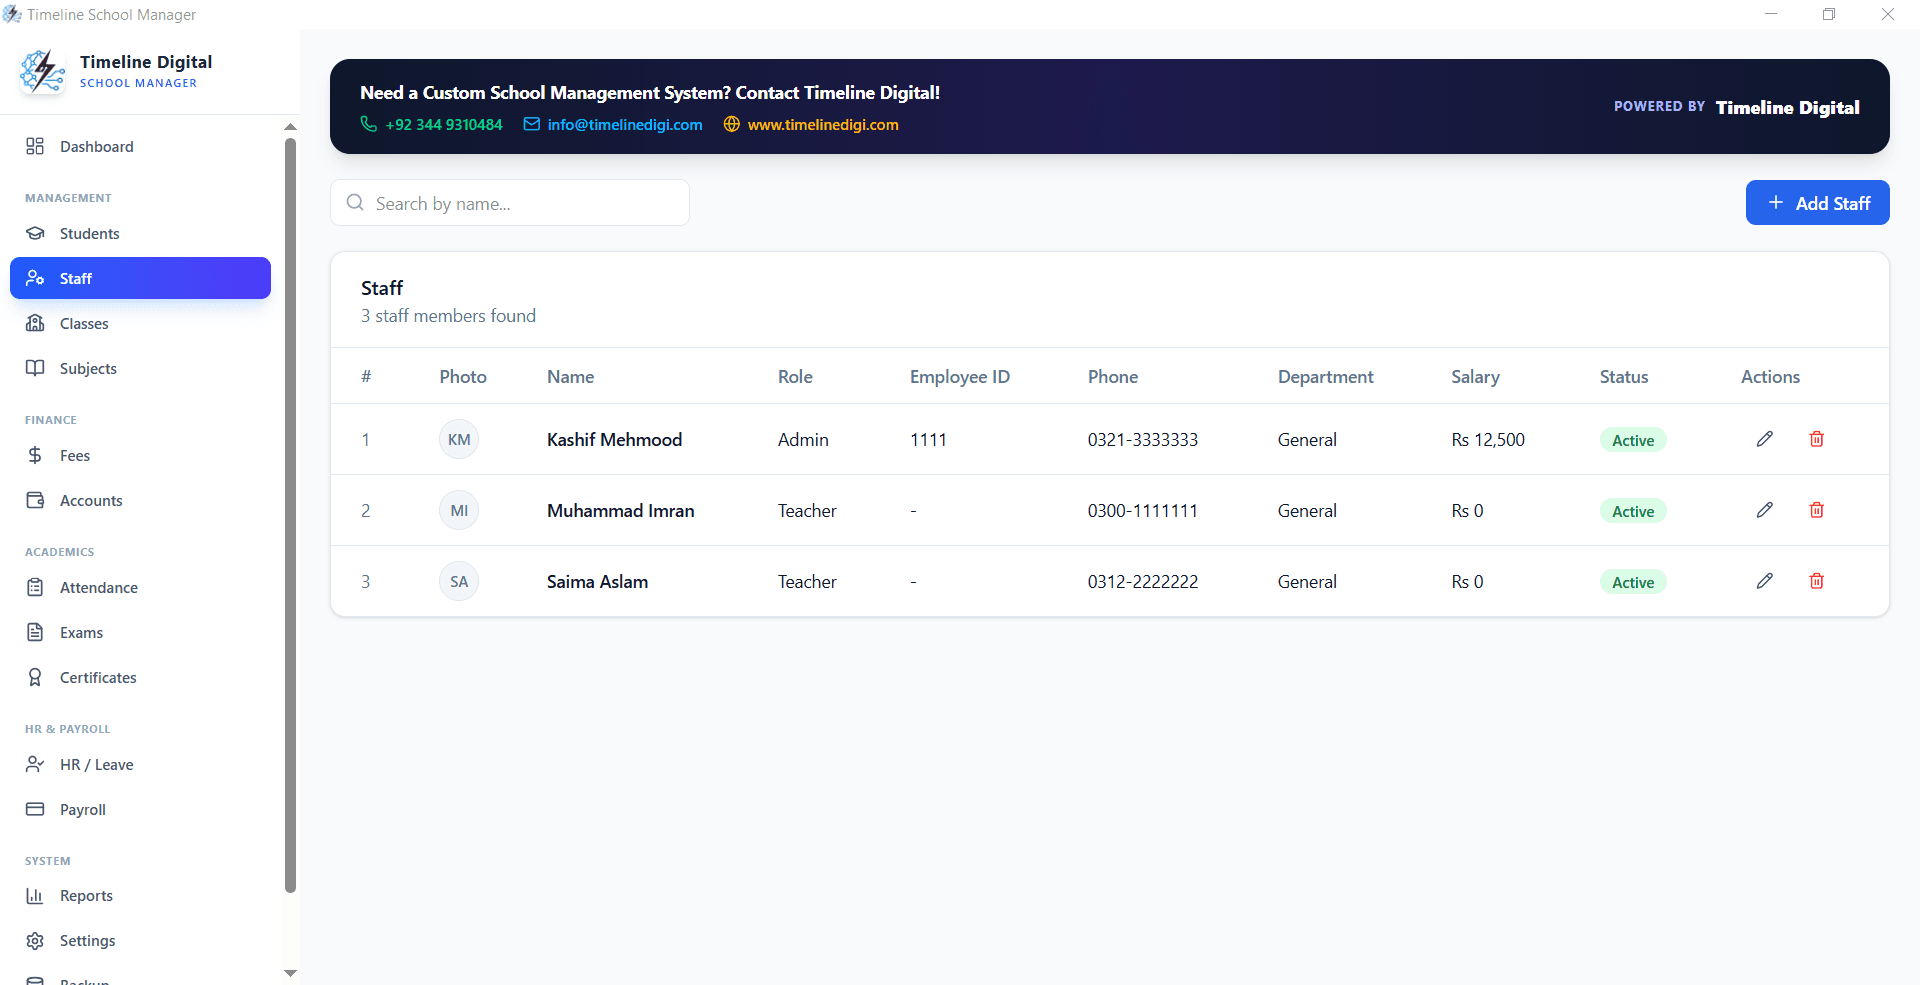This screenshot has height=985, width=1920.
Task: Click Kashif Mehmood's KM avatar
Action: coord(458,438)
